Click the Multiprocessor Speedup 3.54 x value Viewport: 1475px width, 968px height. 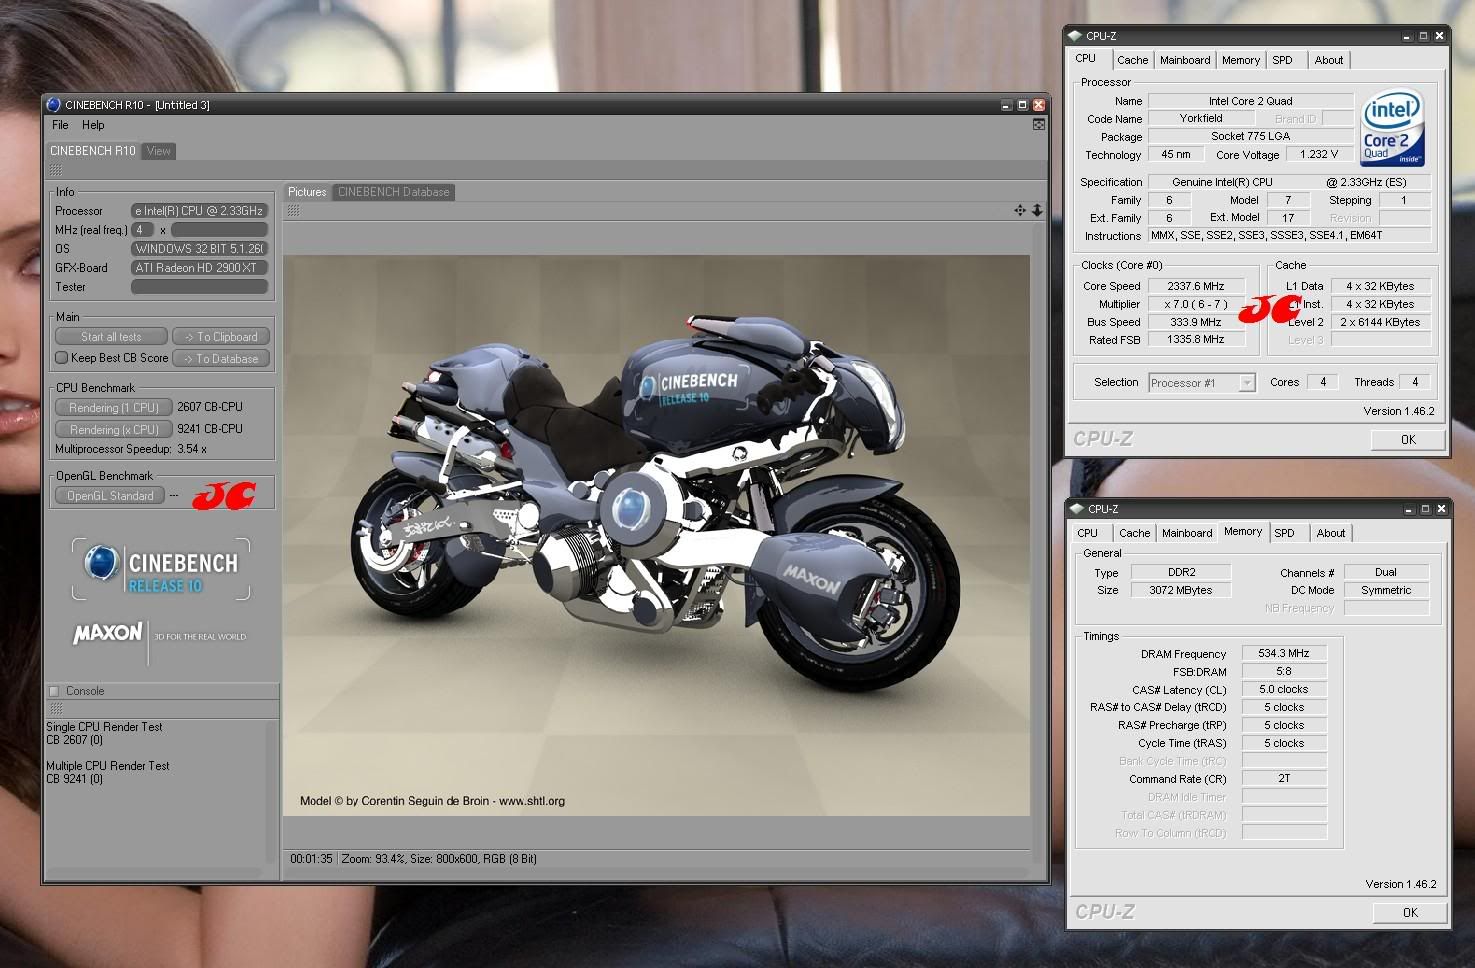[192, 449]
